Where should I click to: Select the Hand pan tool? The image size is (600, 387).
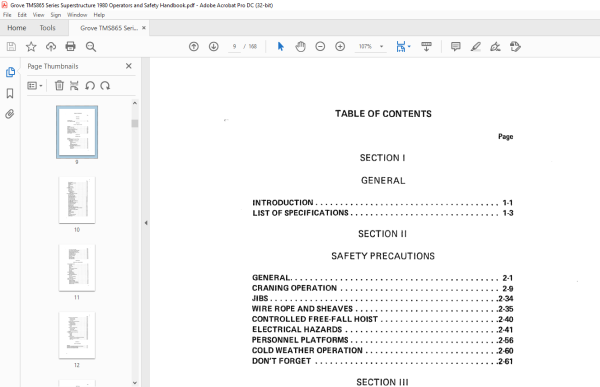click(x=300, y=47)
